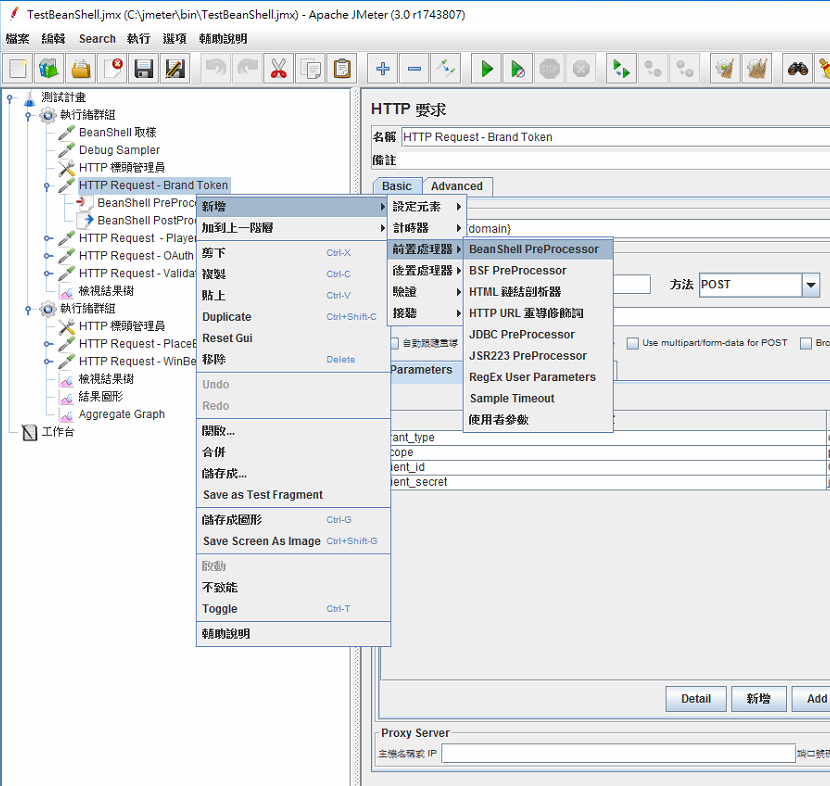Click the Clear broom toolbar icon

coord(725,69)
